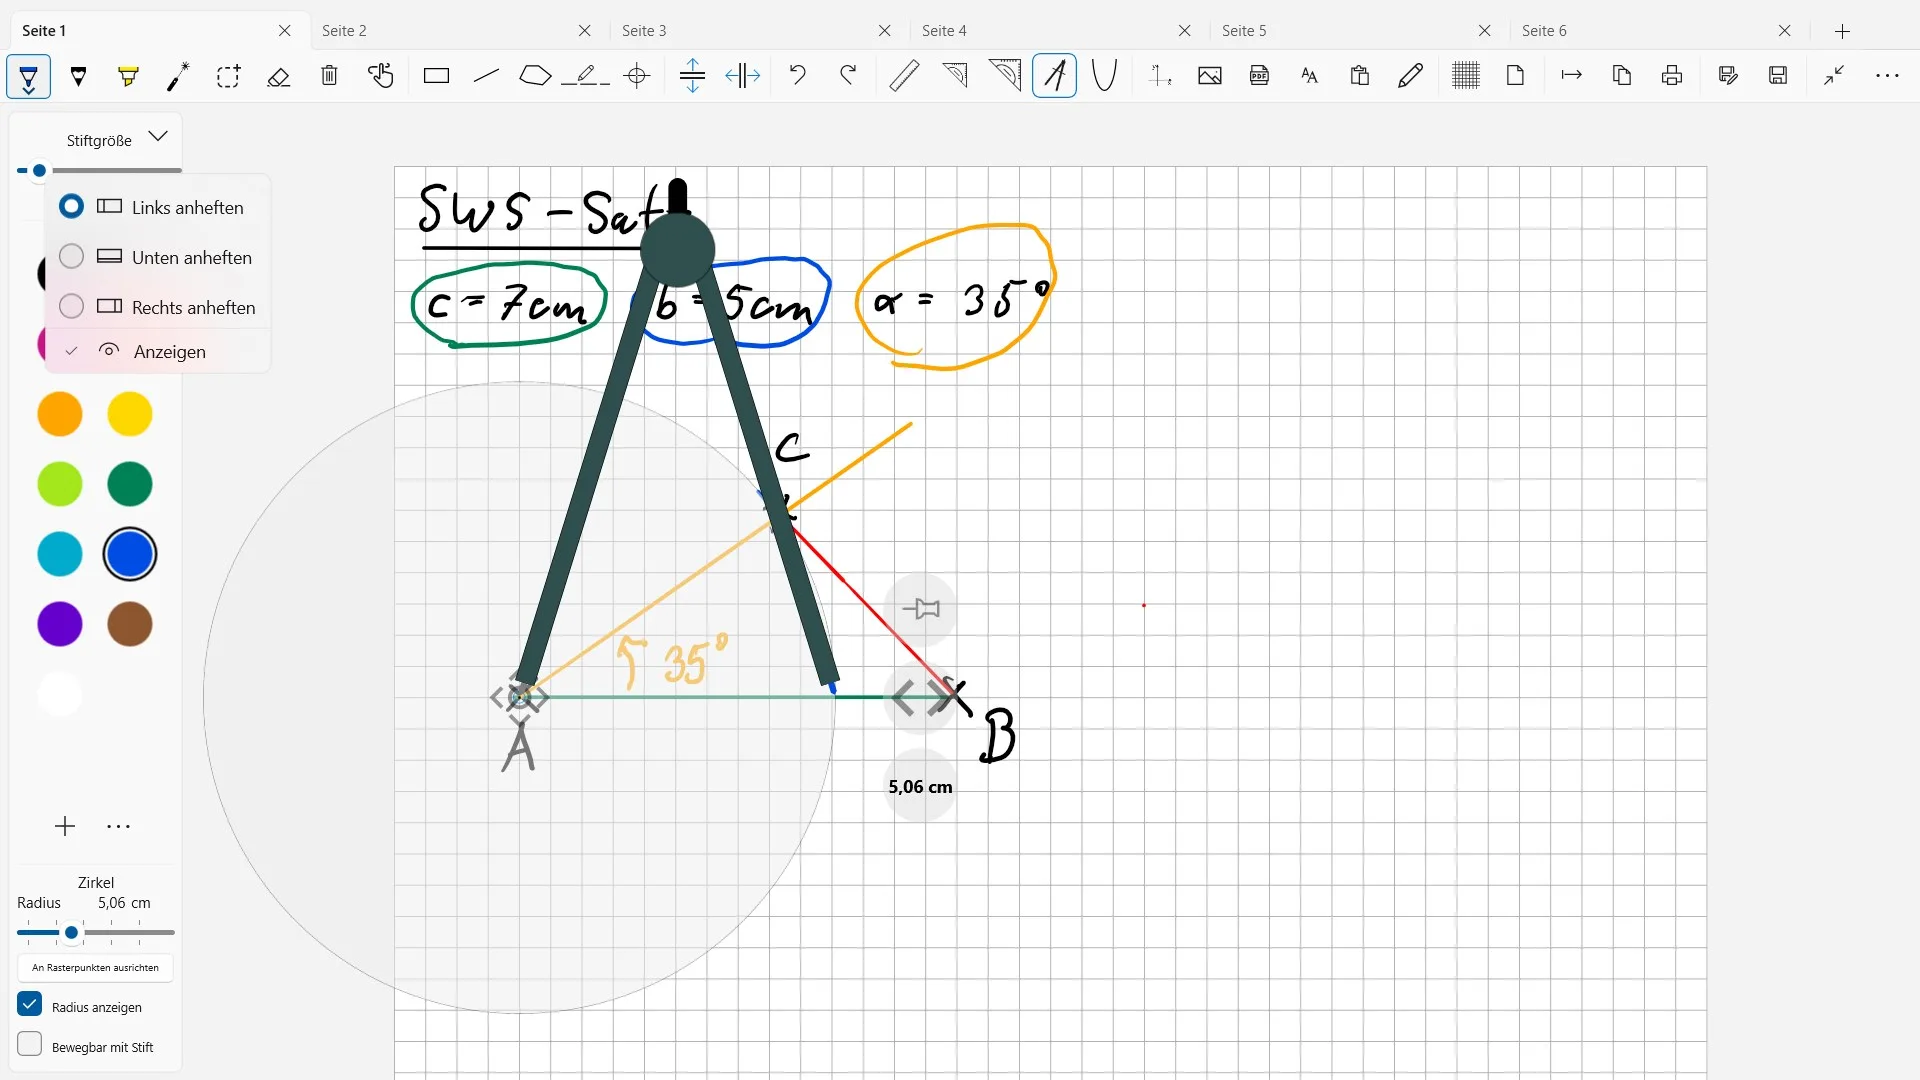Select the text tool
1920x1080 pixels.
(1310, 76)
